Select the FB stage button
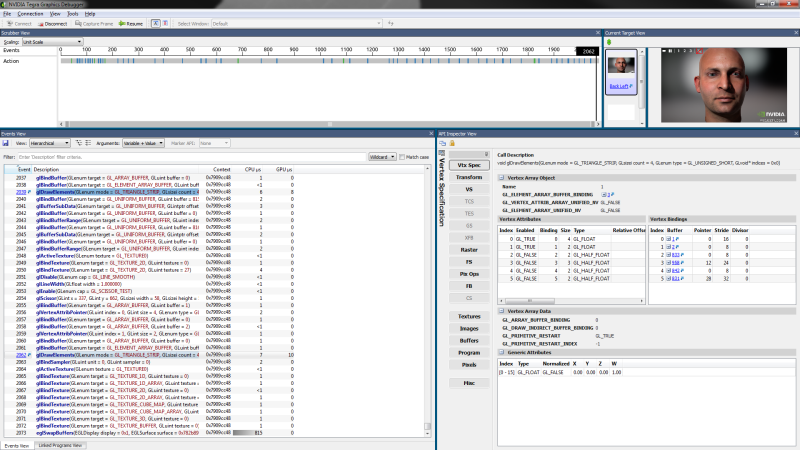The image size is (800, 450). click(x=469, y=286)
